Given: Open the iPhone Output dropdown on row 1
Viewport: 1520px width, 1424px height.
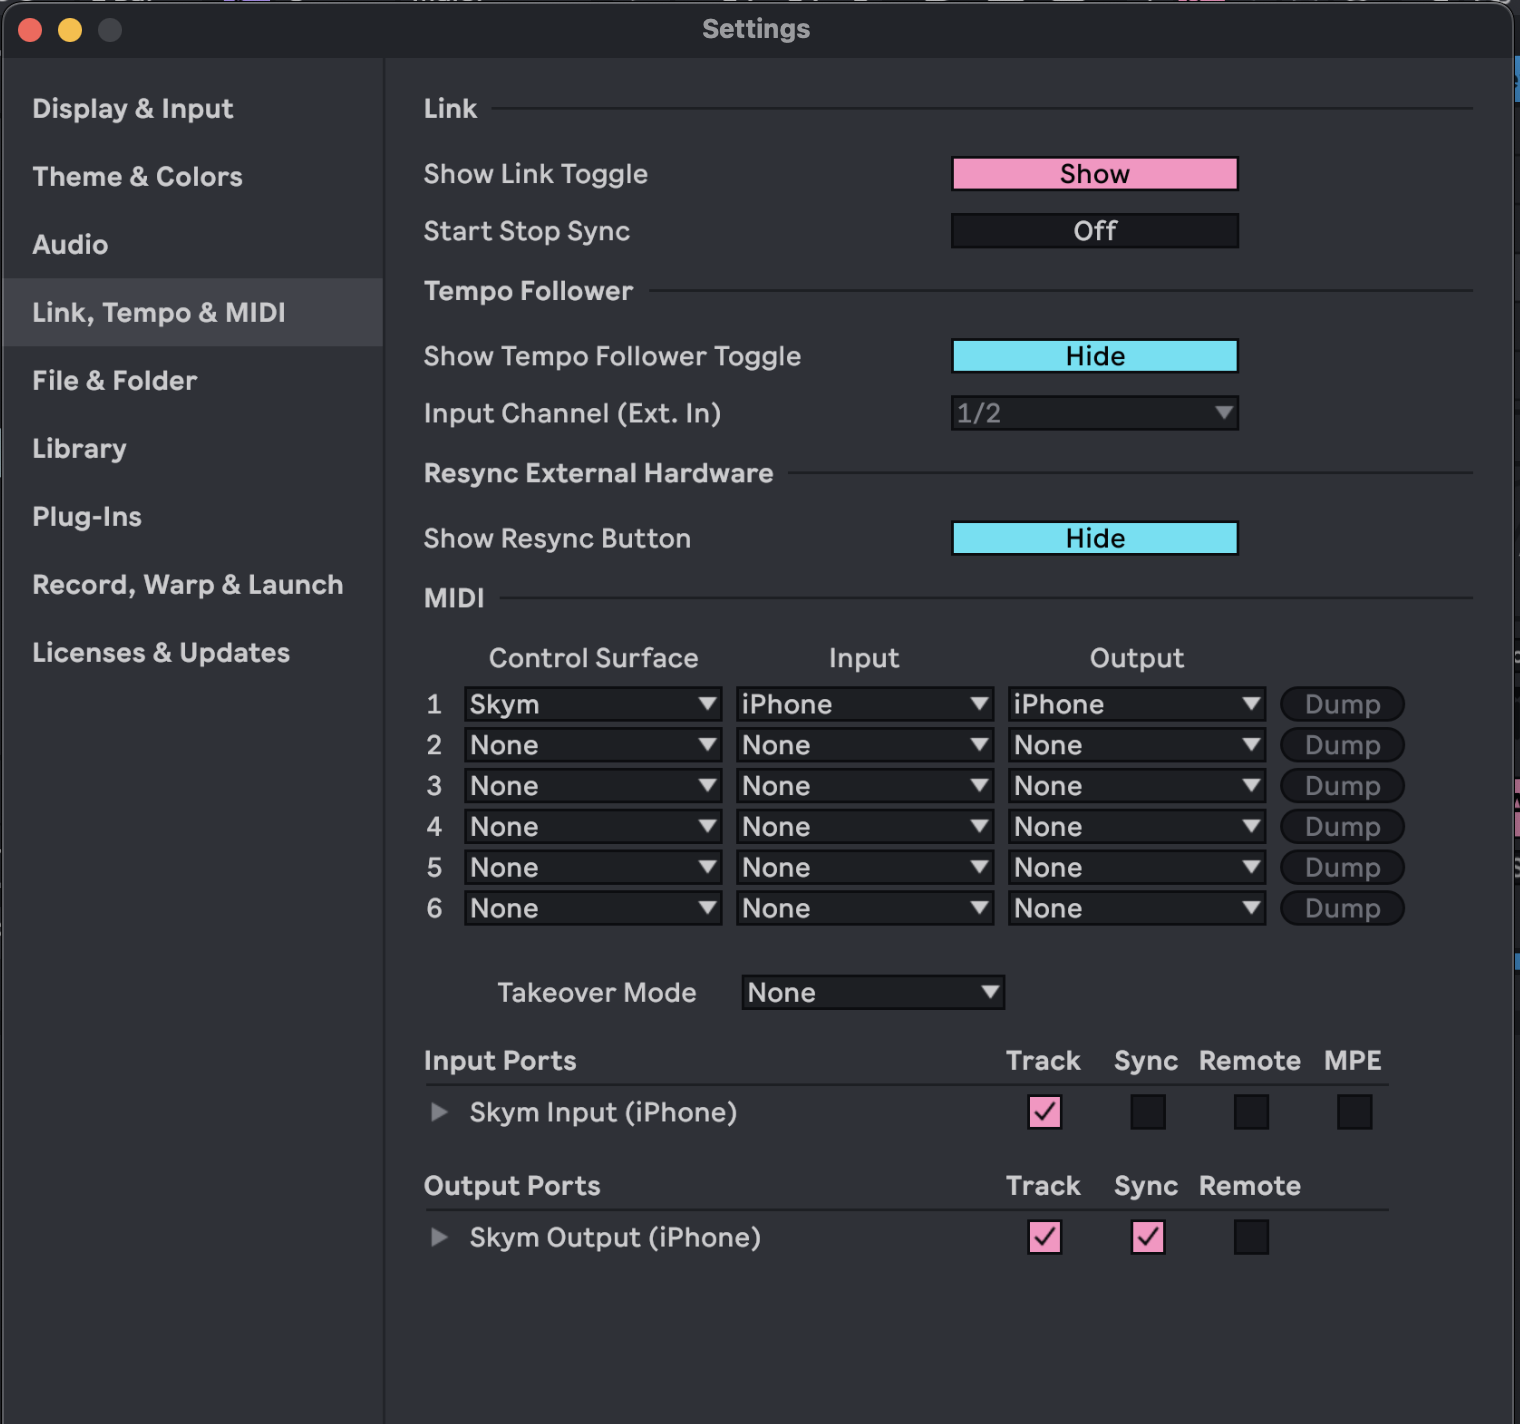Looking at the screenshot, I should click(x=1136, y=704).
